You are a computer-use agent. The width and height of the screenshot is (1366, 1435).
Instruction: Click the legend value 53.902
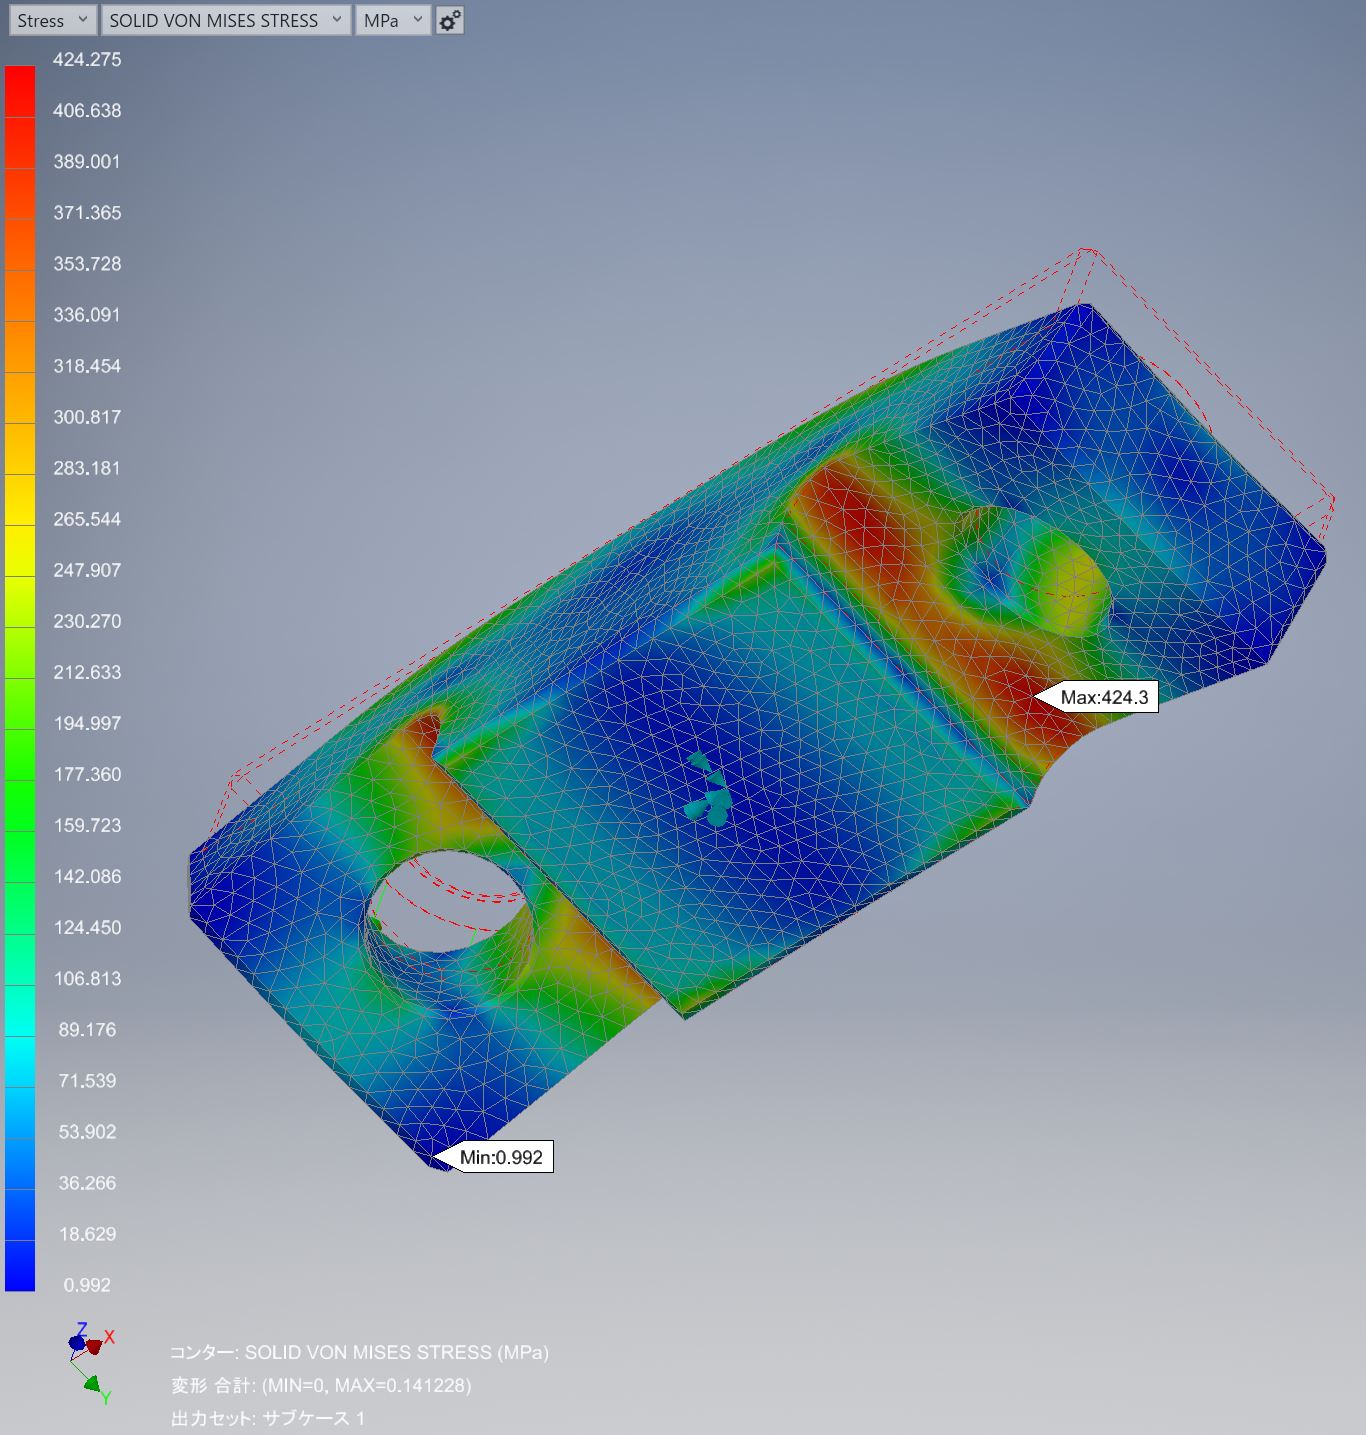(x=87, y=1132)
